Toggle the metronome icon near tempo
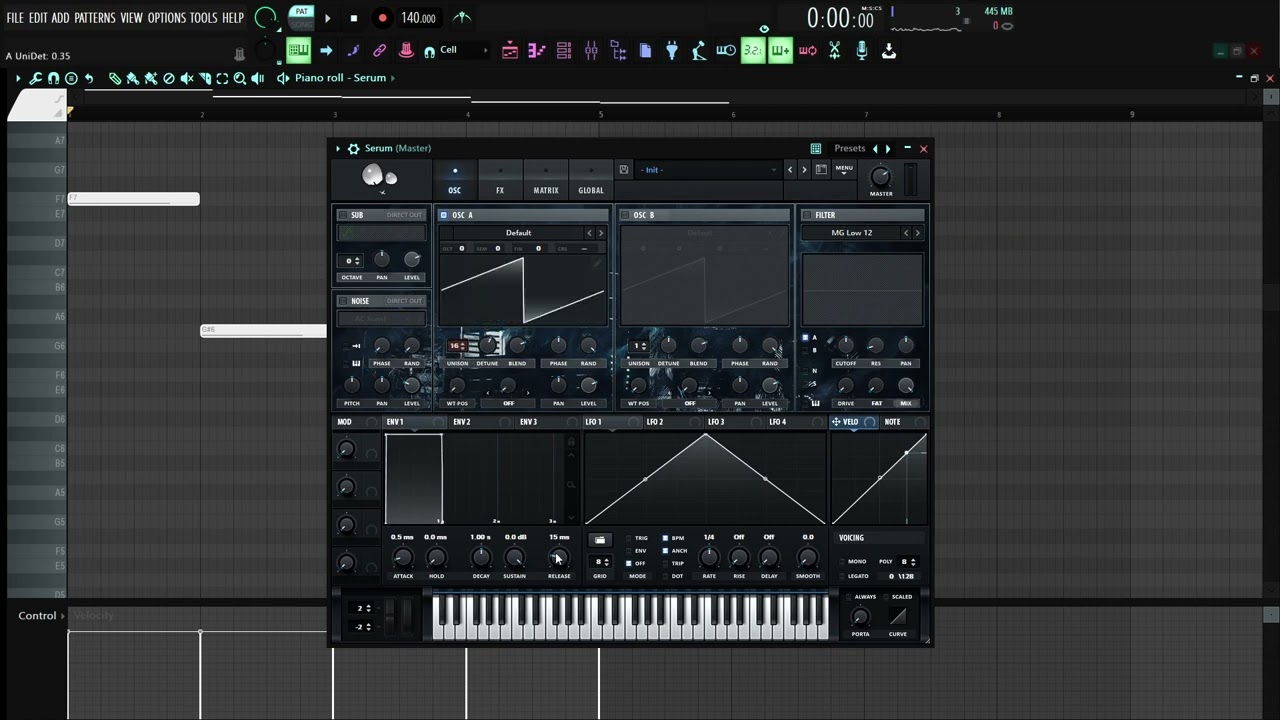This screenshot has width=1280, height=720. tap(462, 17)
